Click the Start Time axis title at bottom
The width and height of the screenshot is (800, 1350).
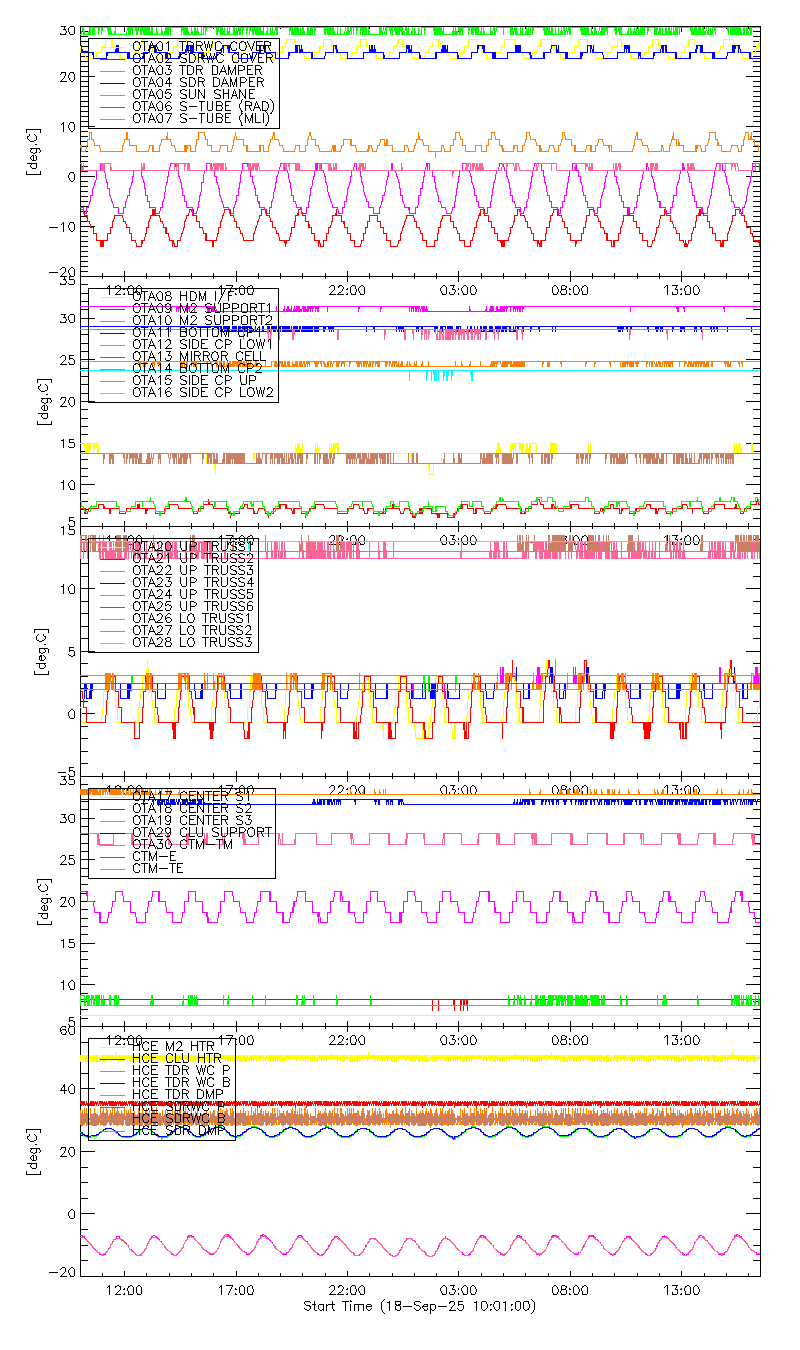click(x=419, y=1307)
